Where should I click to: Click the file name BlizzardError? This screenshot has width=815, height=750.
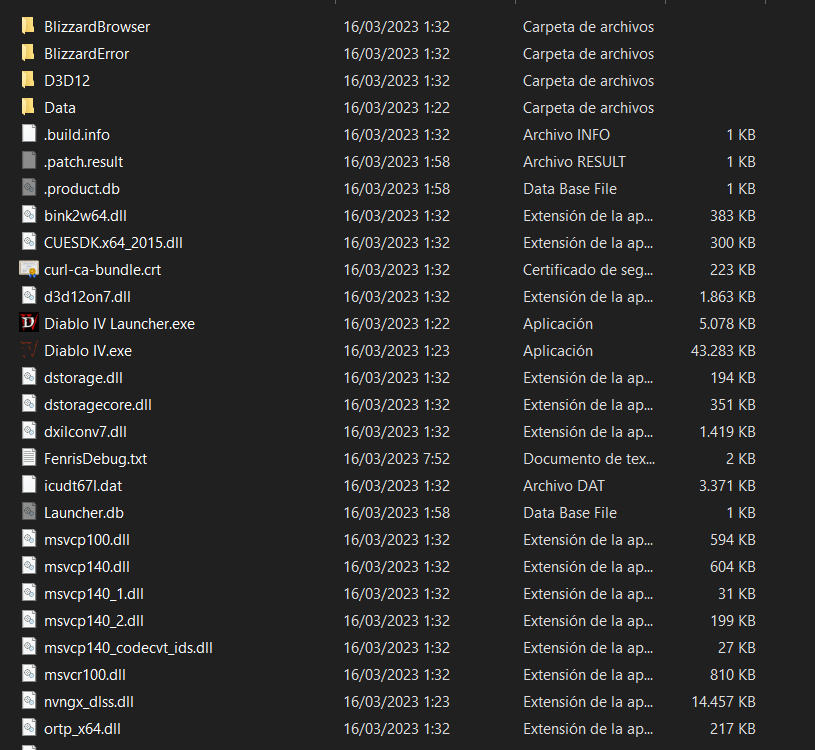click(x=87, y=54)
